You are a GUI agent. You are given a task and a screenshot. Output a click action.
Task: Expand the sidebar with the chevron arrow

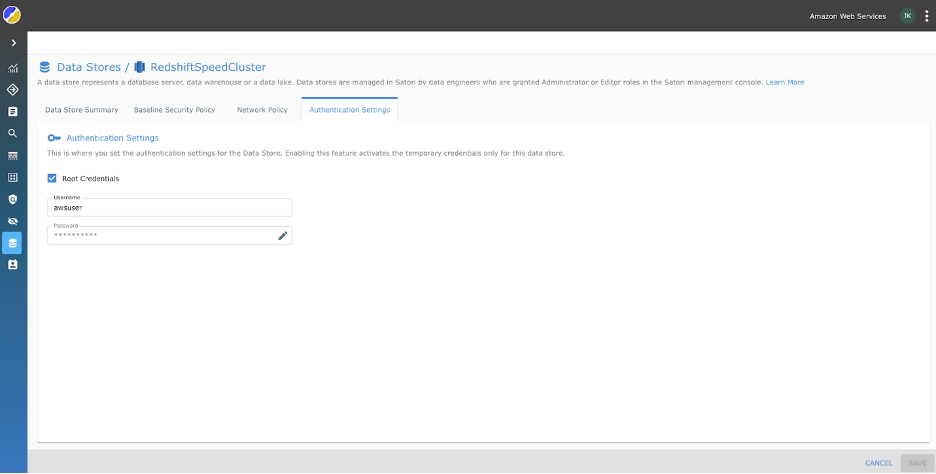point(13,43)
